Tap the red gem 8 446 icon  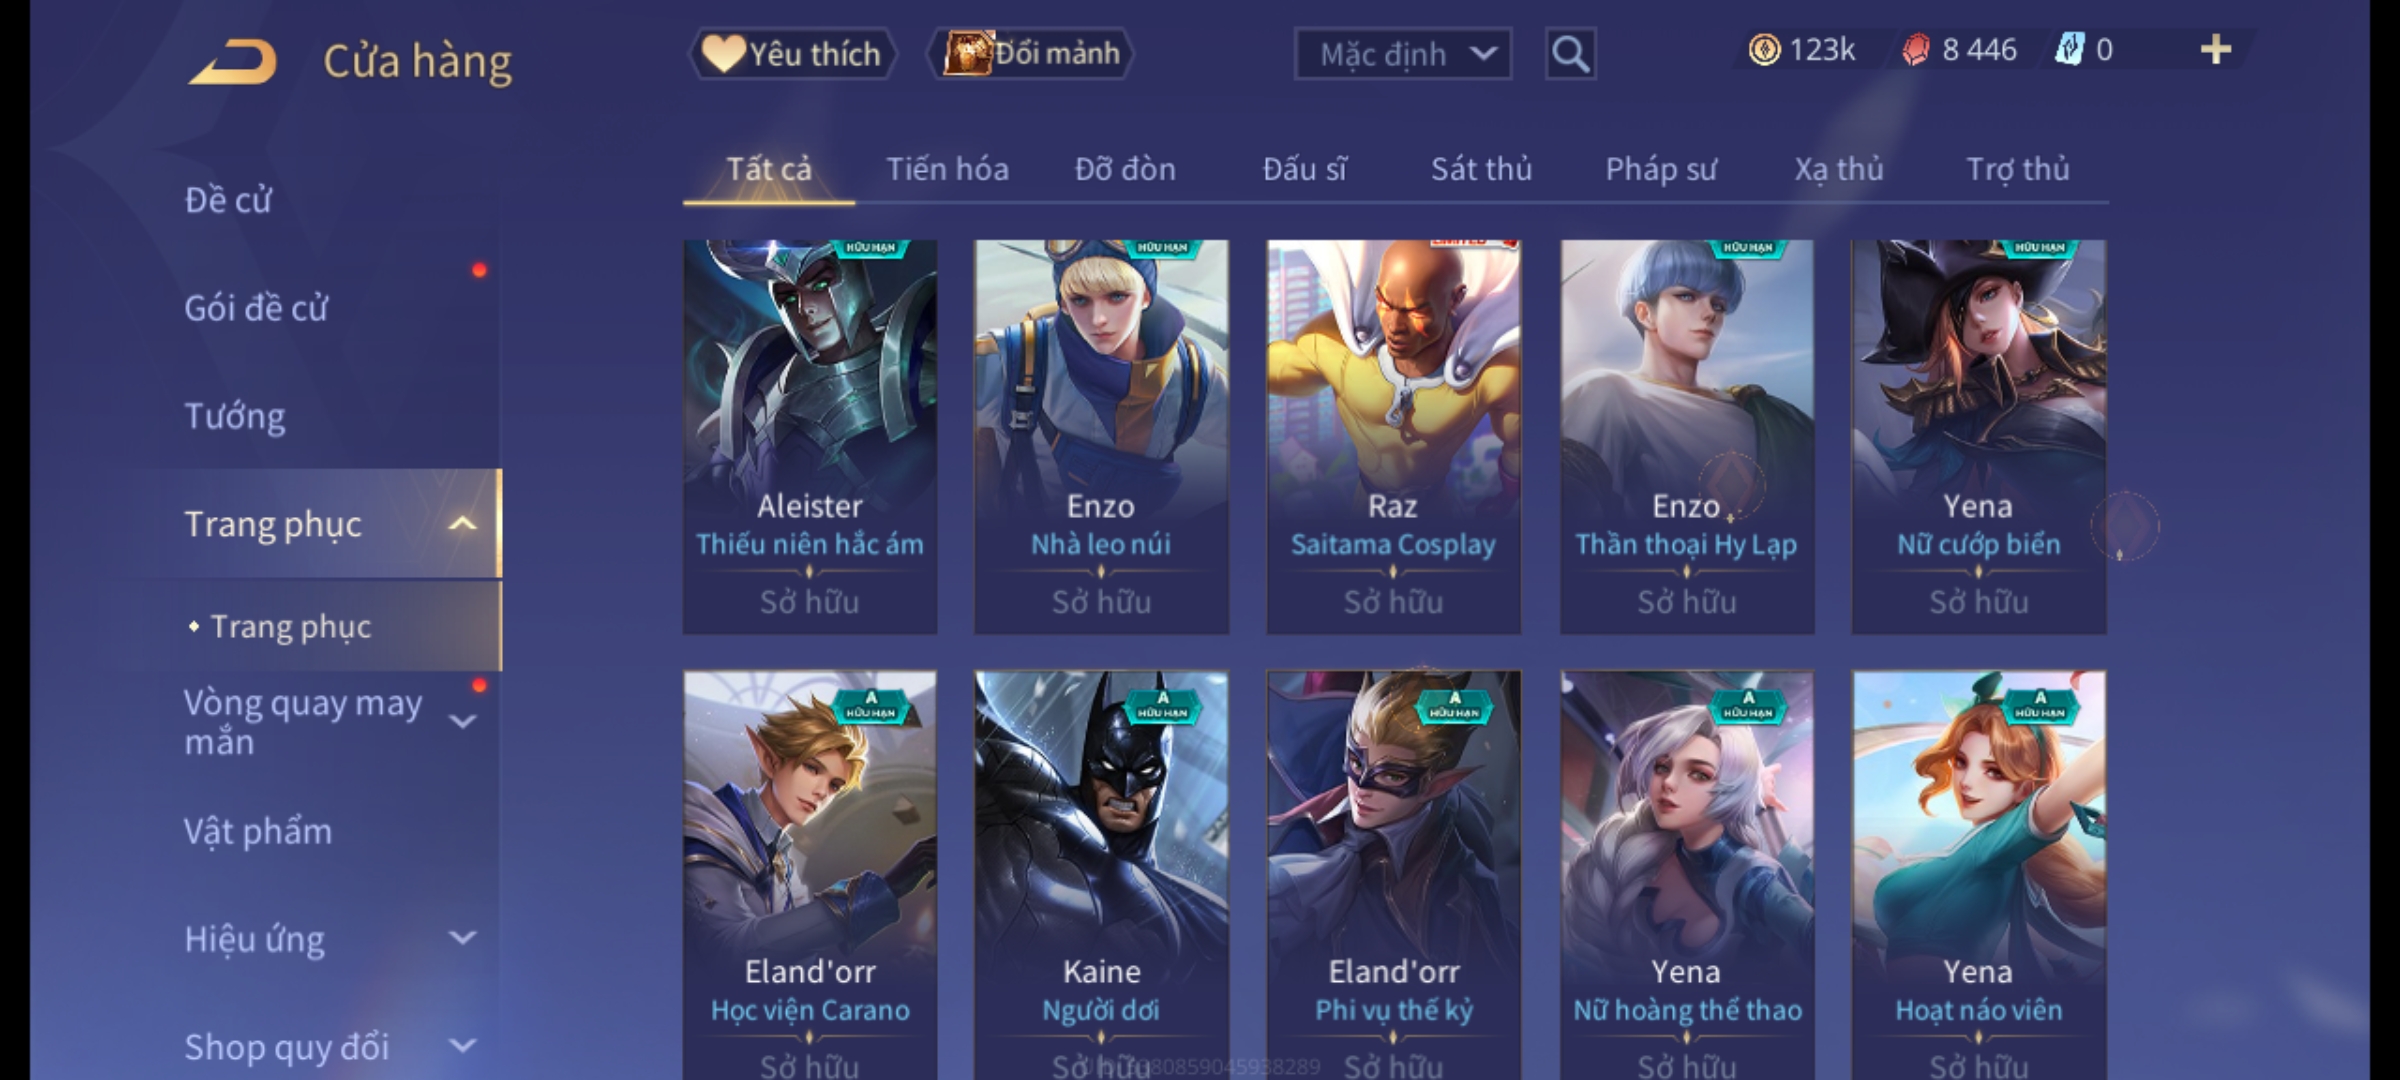[1916, 50]
